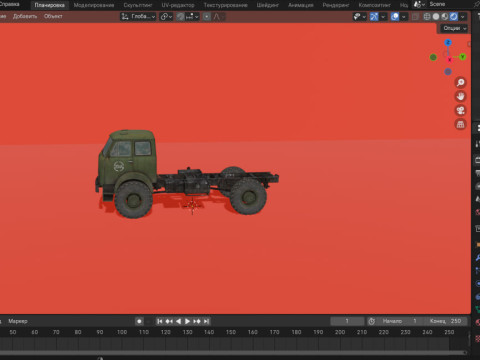Play the animation forward
The width and height of the screenshot is (480, 360).
coord(187,321)
